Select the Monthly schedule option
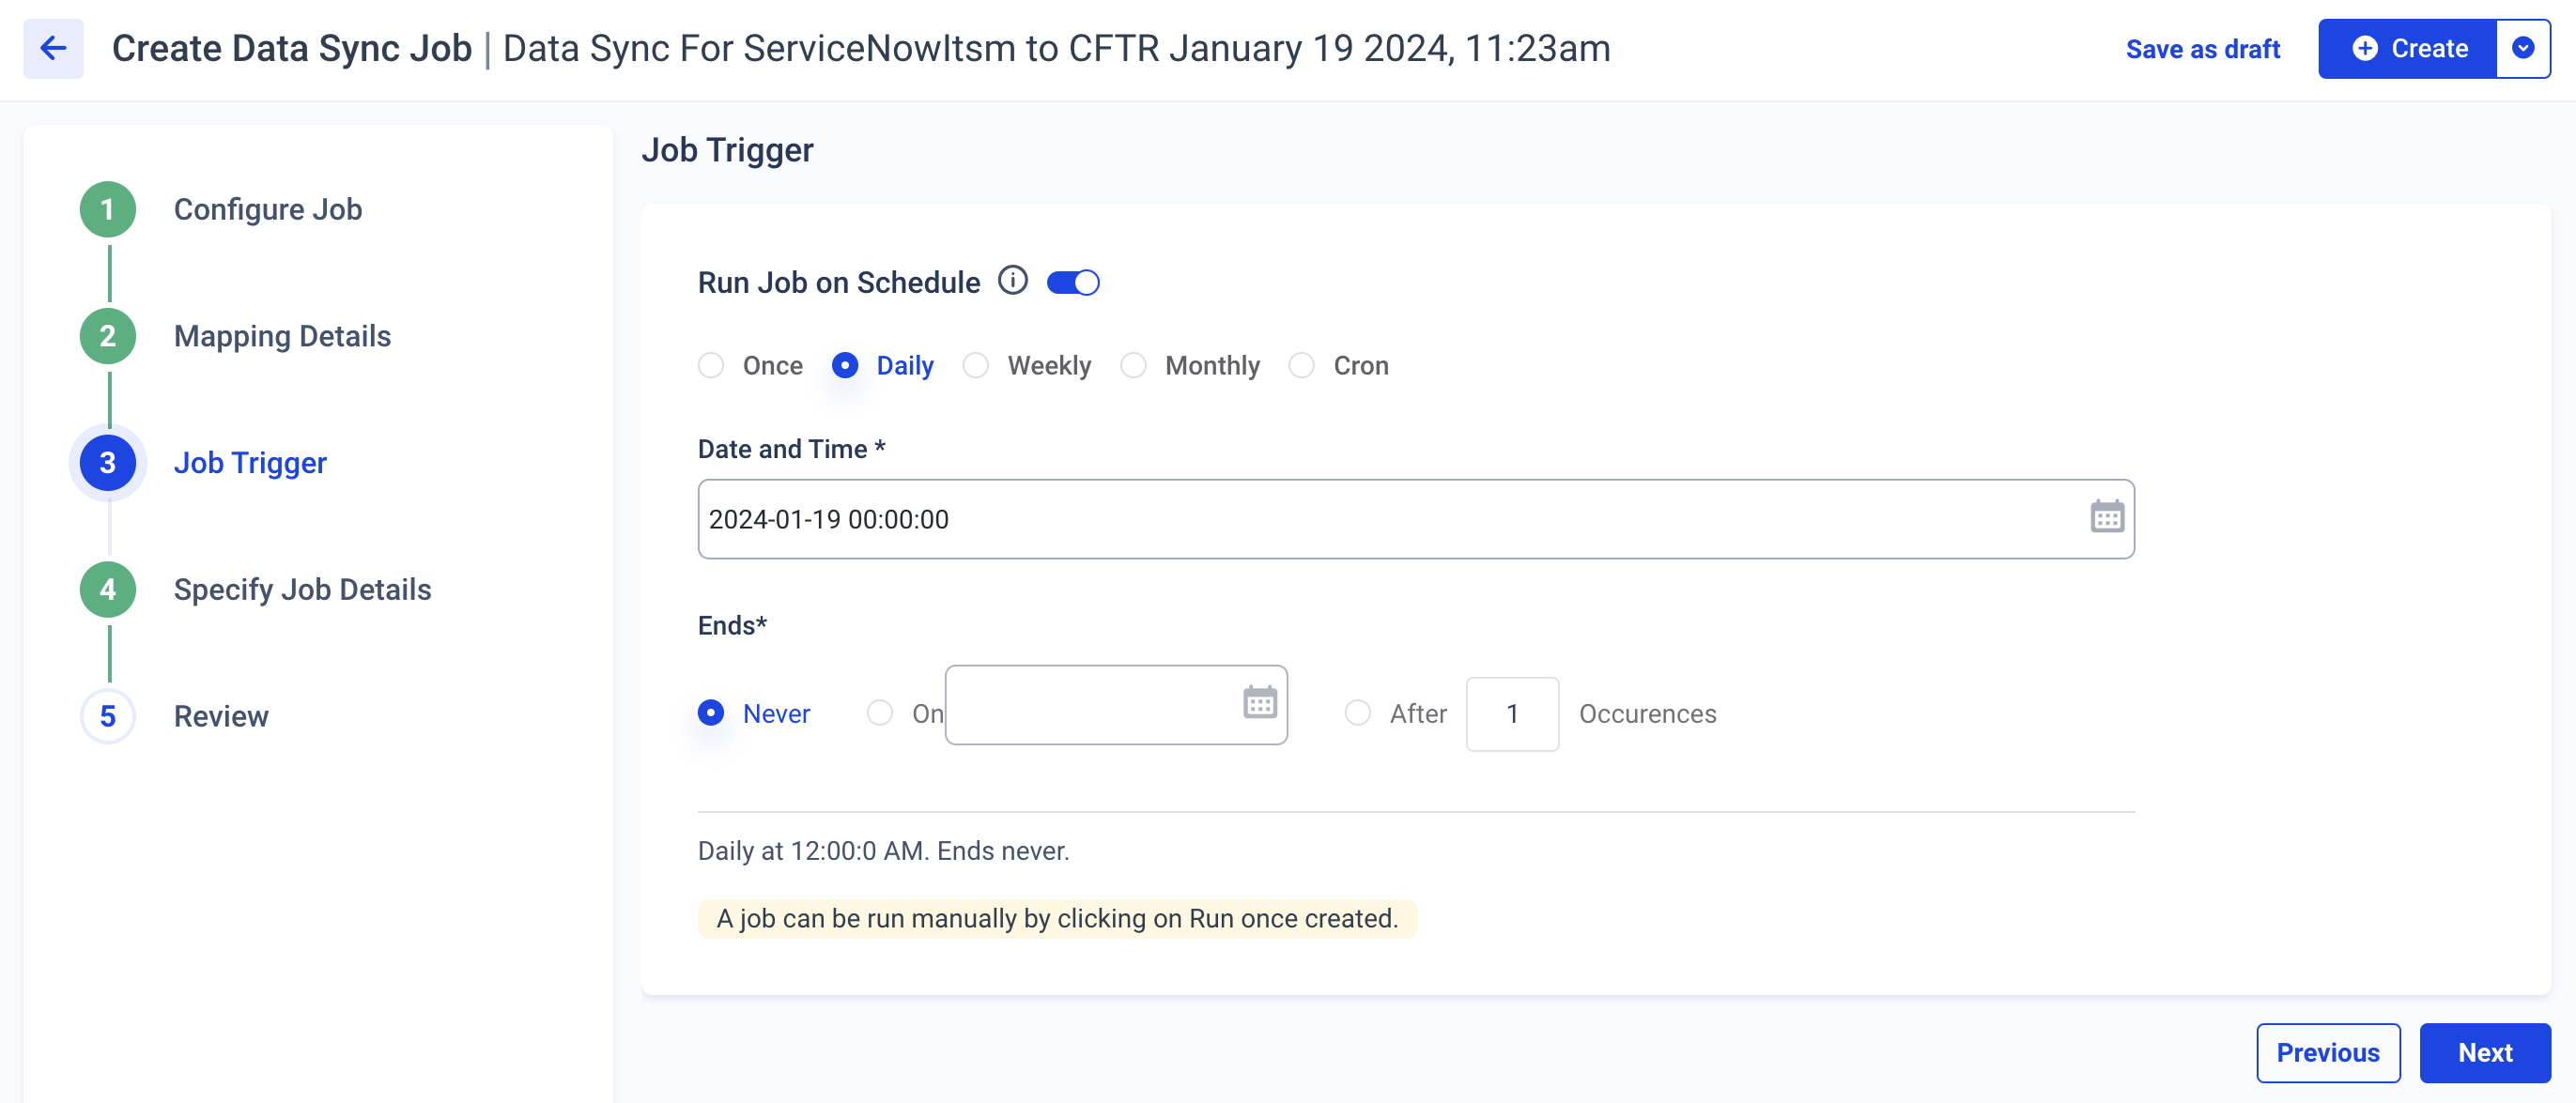Image resolution: width=2576 pixels, height=1103 pixels. point(1135,364)
